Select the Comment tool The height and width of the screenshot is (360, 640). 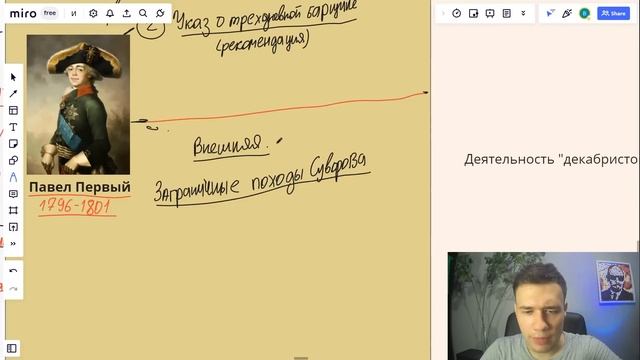pyautogui.click(x=13, y=194)
